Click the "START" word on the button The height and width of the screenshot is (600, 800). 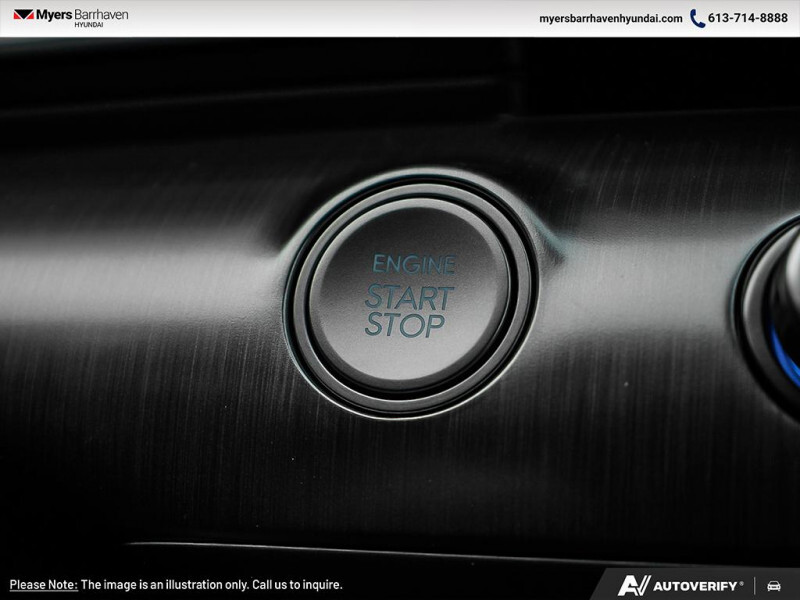(x=408, y=297)
